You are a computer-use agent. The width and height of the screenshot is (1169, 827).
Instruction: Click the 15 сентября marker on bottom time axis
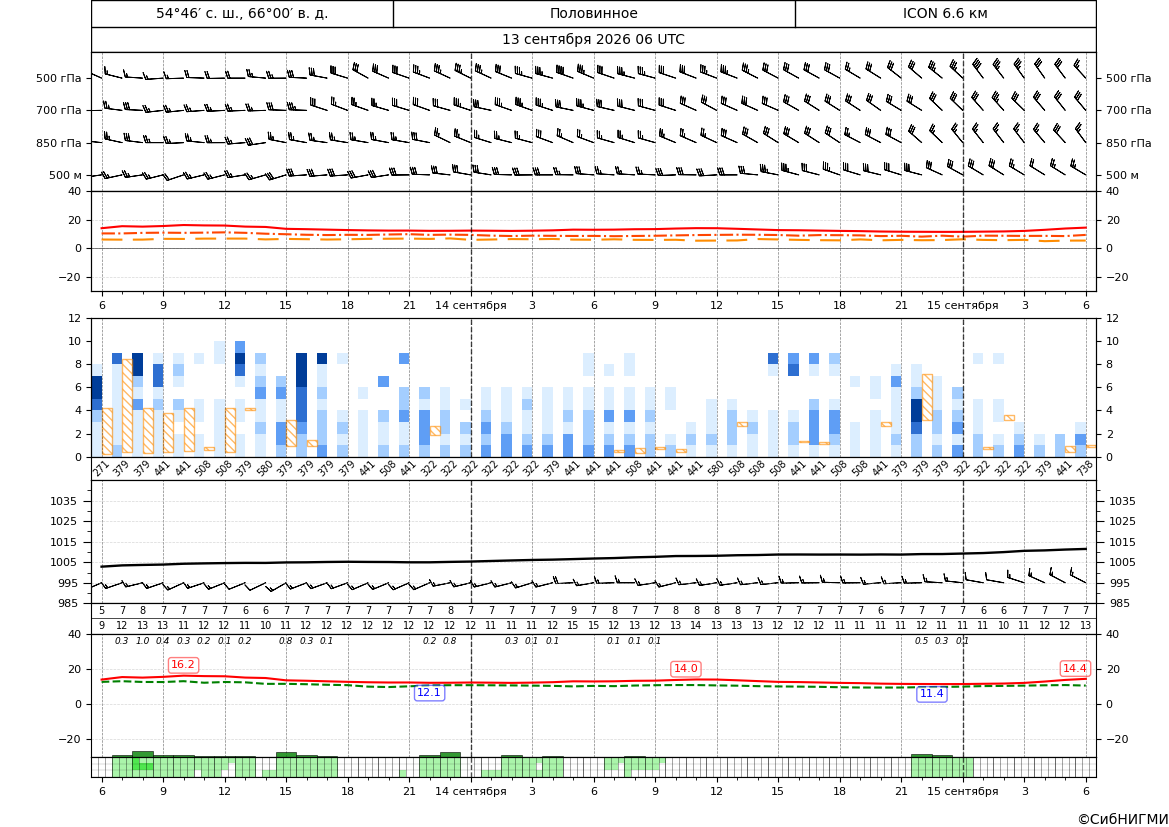click(x=962, y=791)
